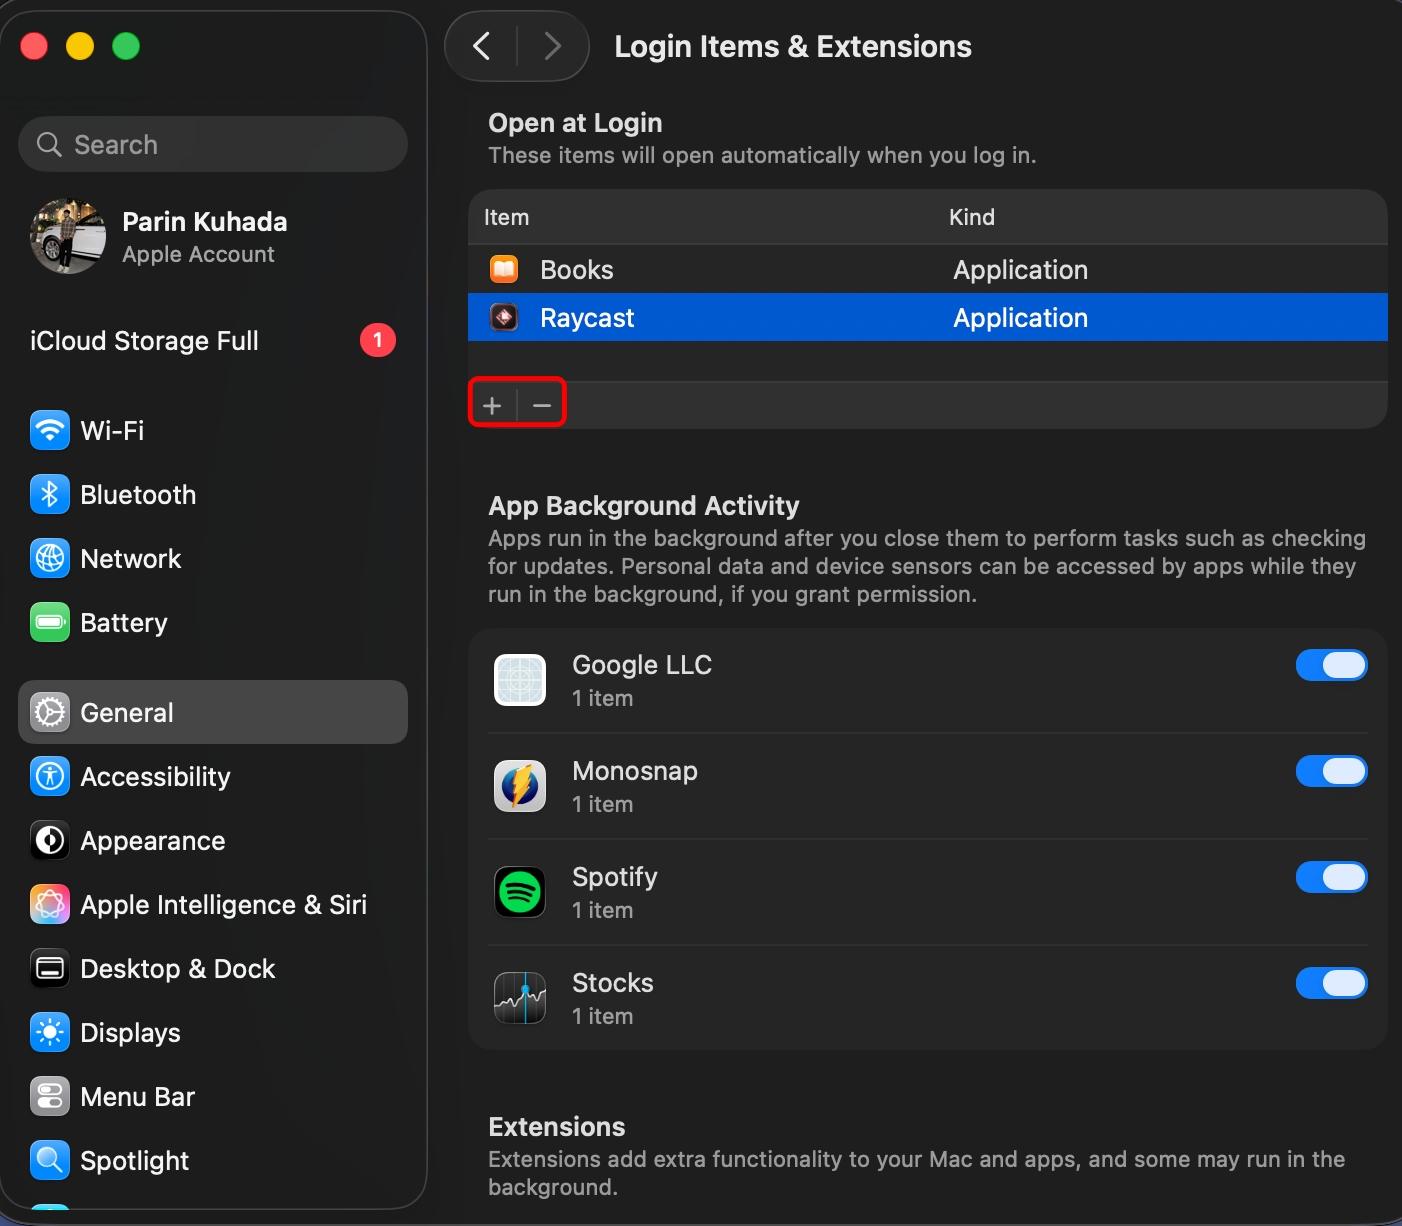1402x1226 pixels.
Task: Open Bluetooth settings
Action: tap(213, 495)
